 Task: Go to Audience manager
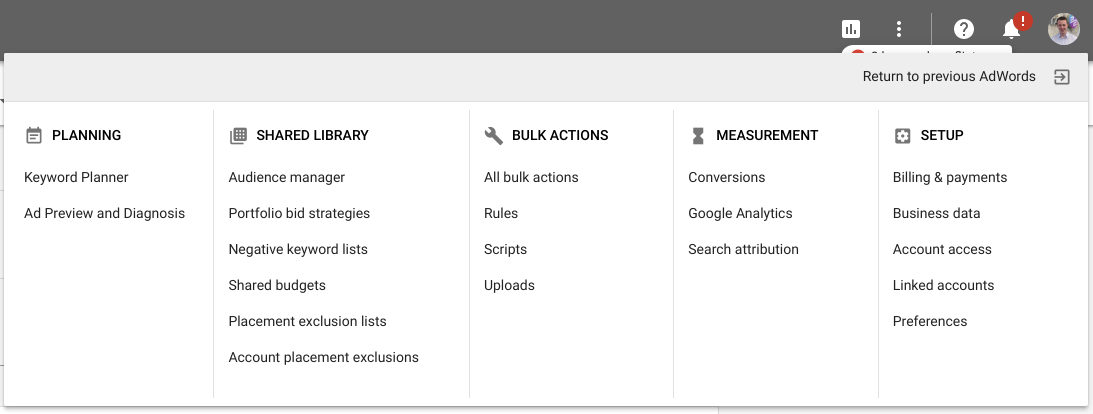[286, 177]
